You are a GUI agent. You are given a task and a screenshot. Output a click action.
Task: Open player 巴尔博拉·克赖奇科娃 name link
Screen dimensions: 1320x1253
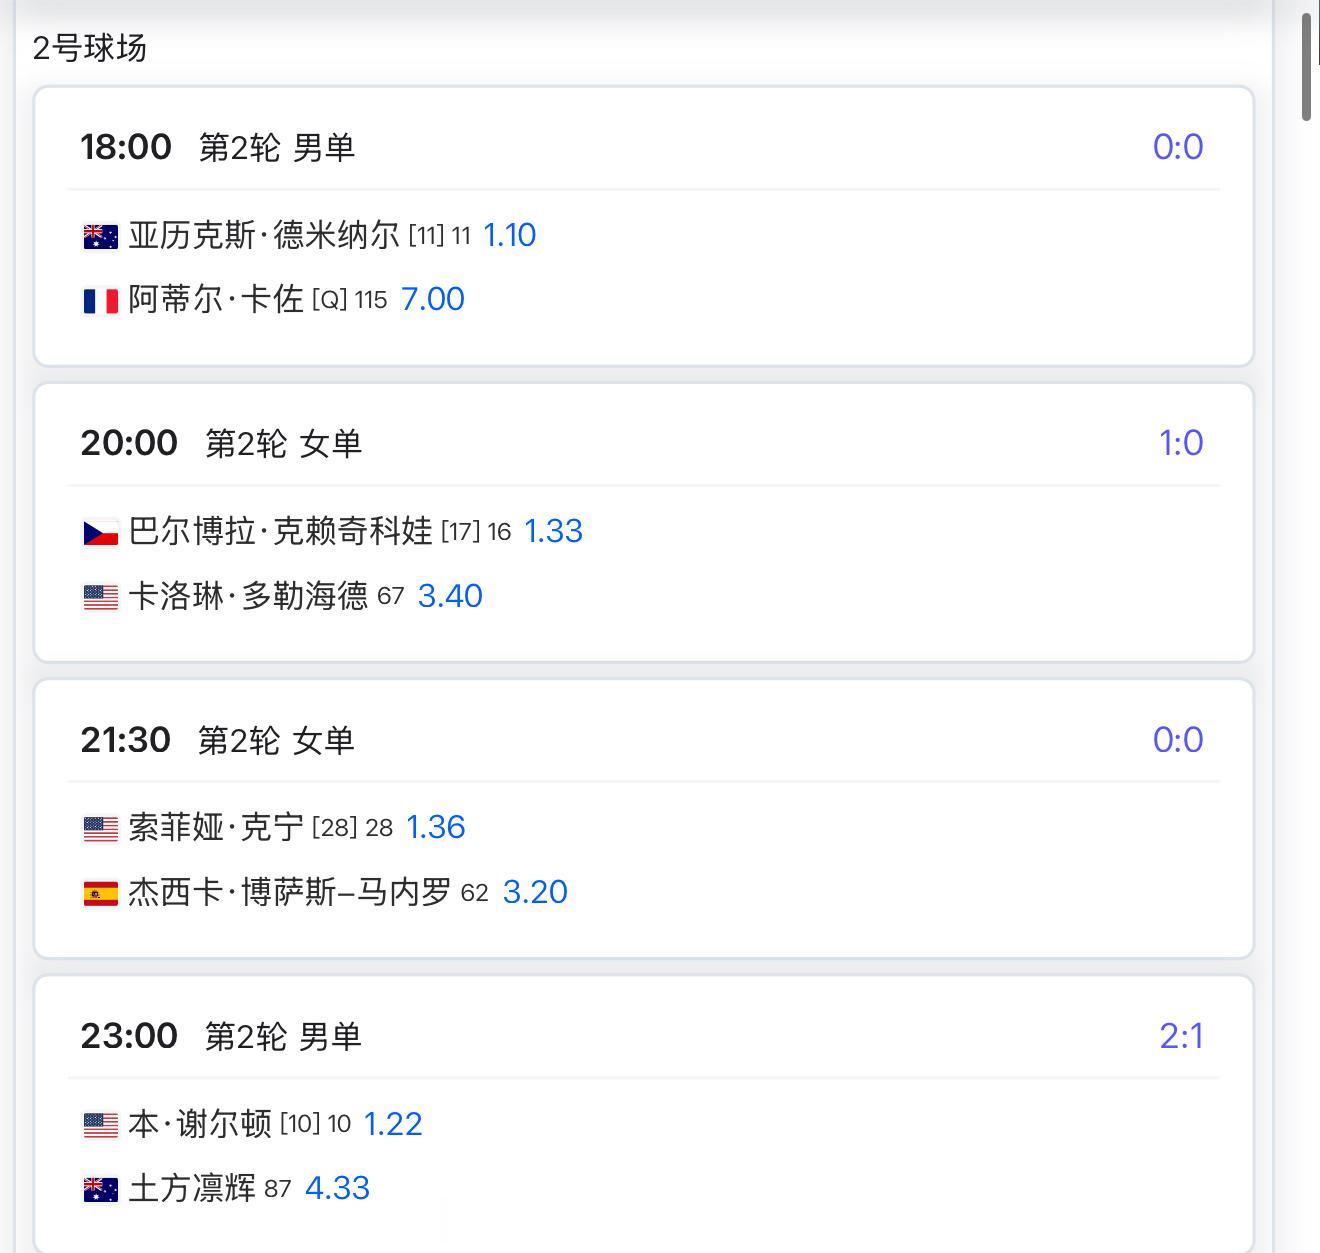[281, 531]
